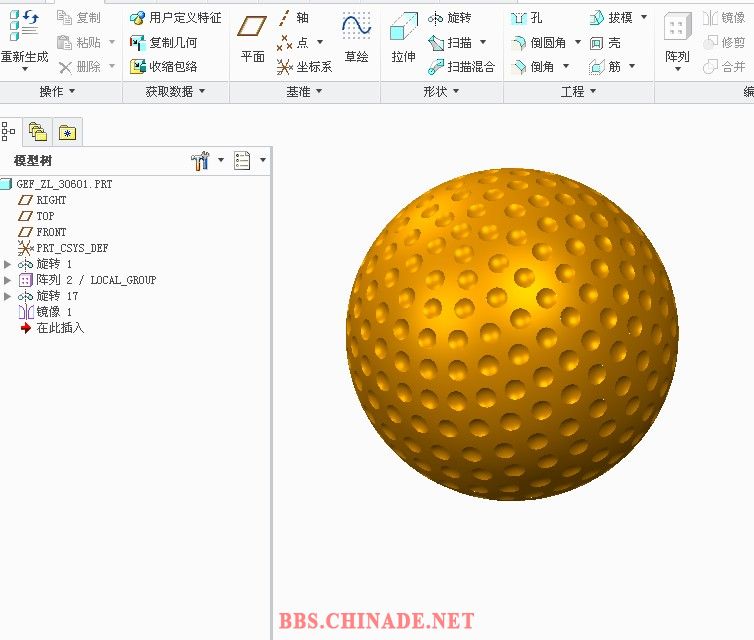Open the tree columns dropdown arrow

263,160
